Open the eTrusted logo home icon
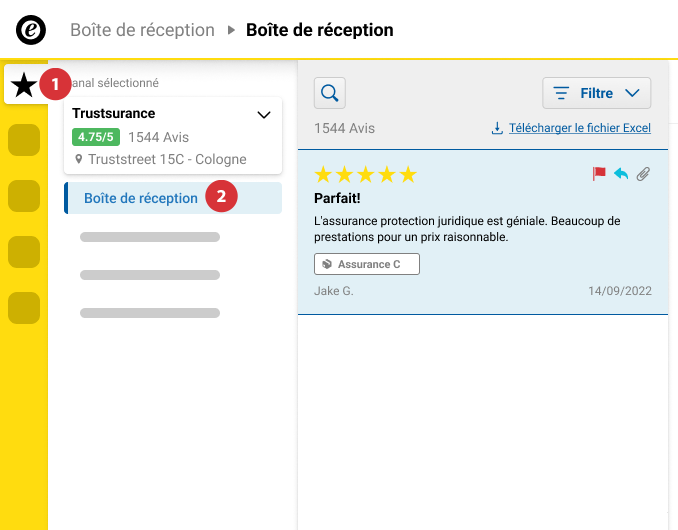 point(31,30)
